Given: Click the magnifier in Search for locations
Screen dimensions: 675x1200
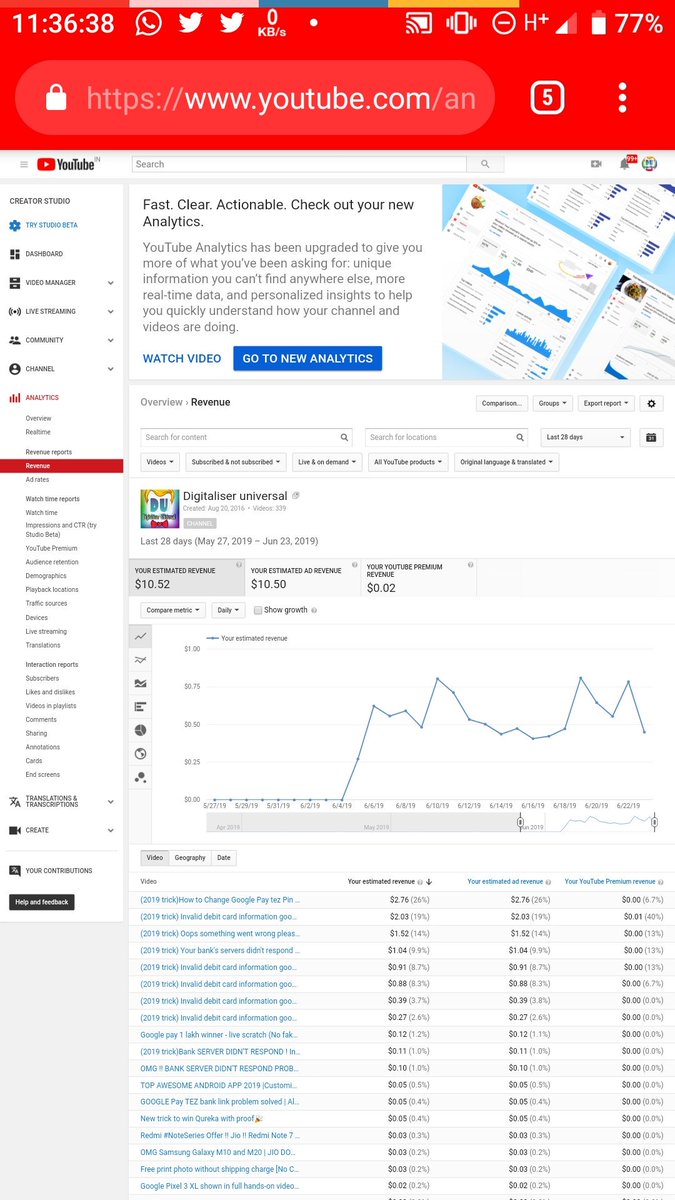Looking at the screenshot, I should 520,437.
